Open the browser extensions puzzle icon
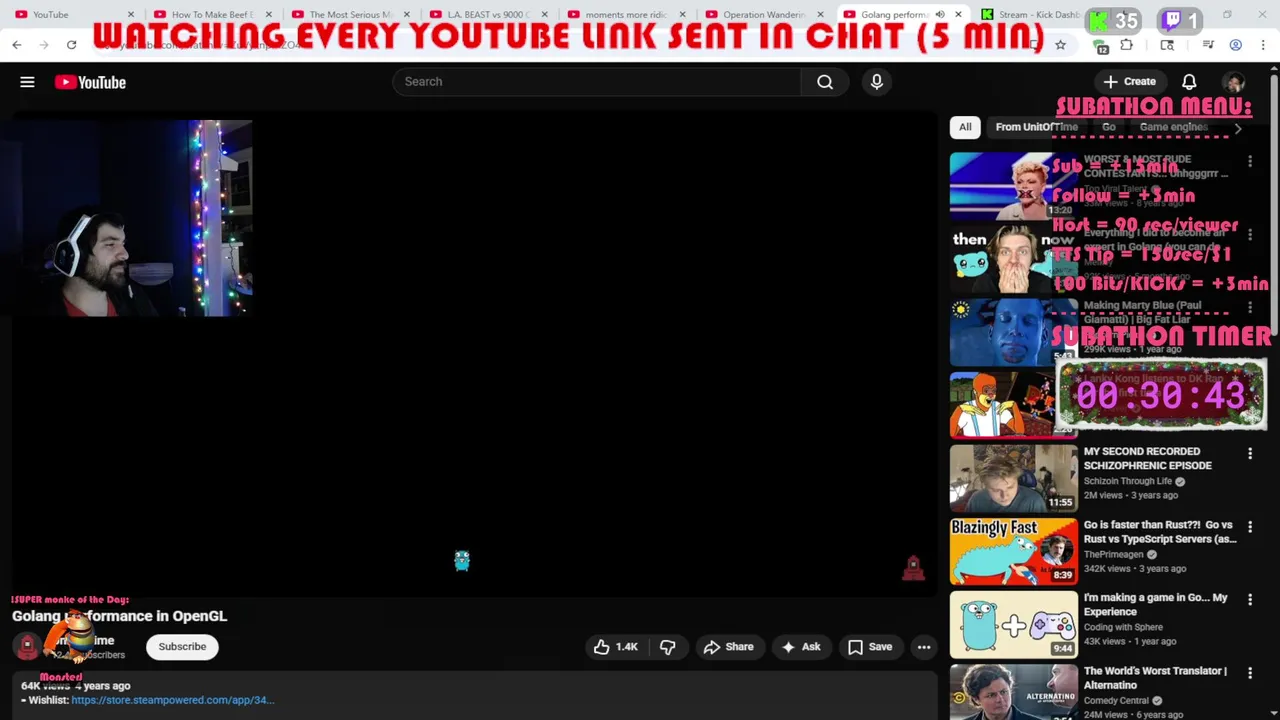This screenshot has height=720, width=1280. tap(1127, 45)
